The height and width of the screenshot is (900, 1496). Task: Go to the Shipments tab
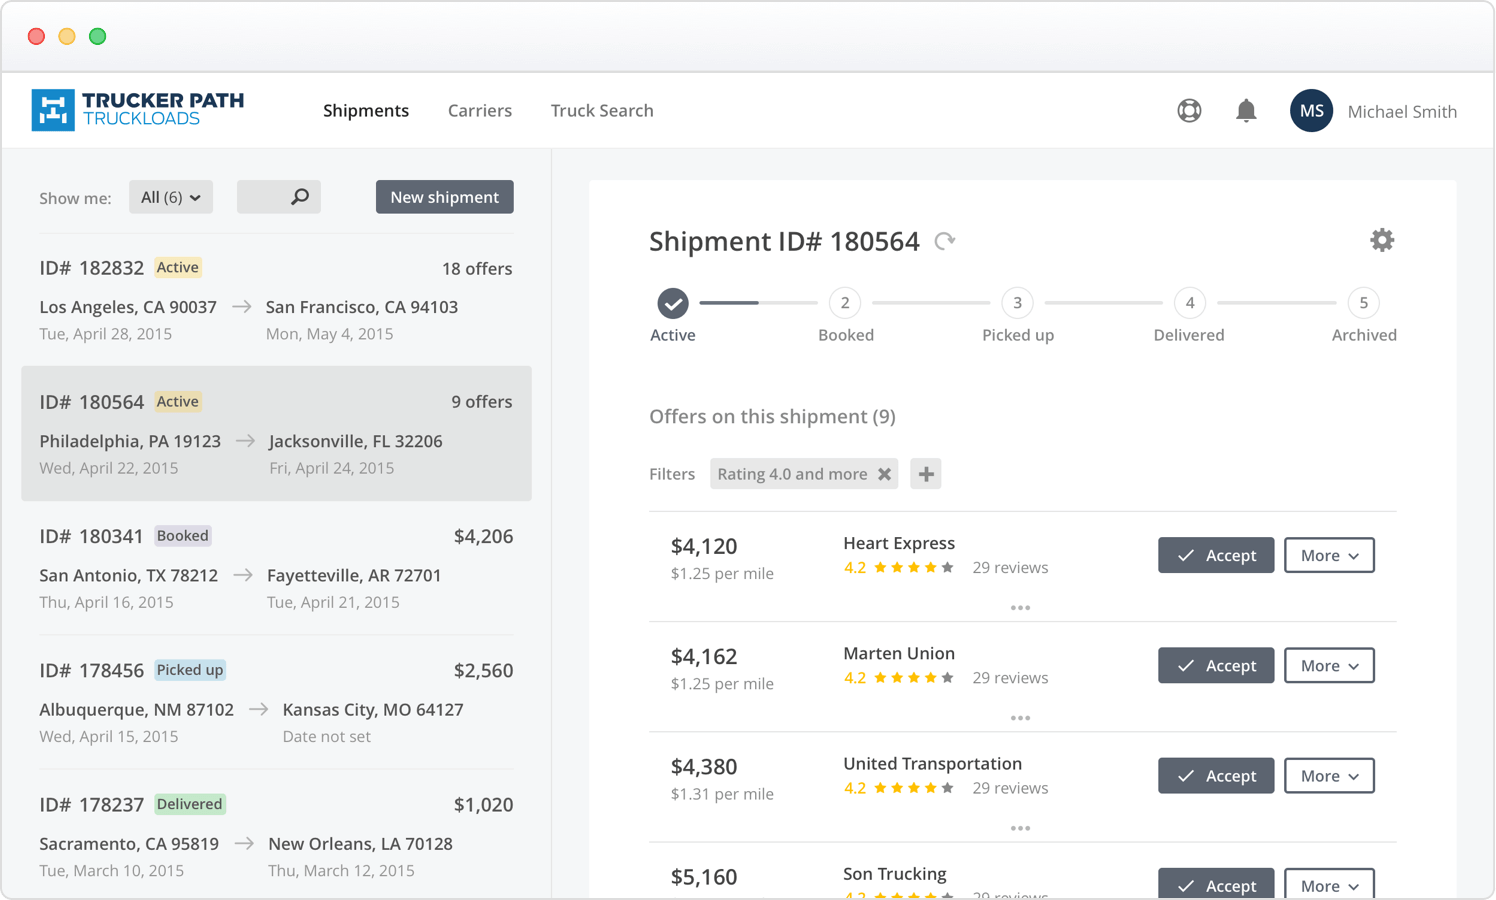[x=366, y=111]
